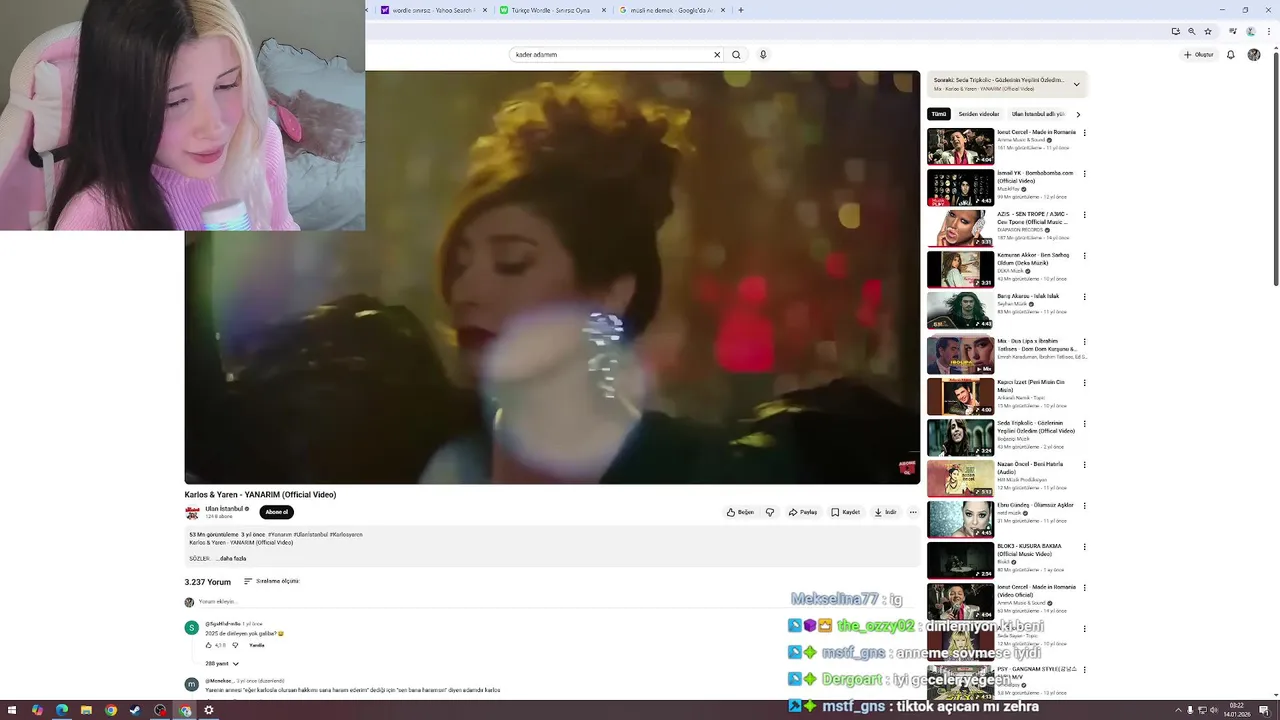Bookmark this page with star icon
Screen dimensions: 1280x720
1208,31
